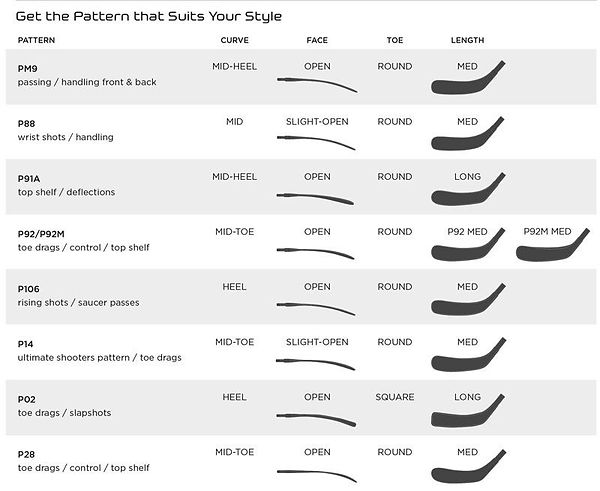Click the CURVE column header
The width and height of the screenshot is (600, 491).
point(235,40)
